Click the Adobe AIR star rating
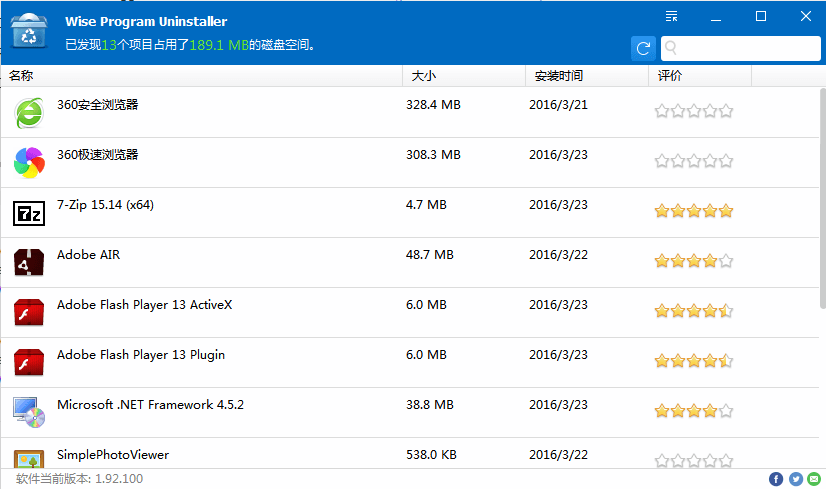 [x=694, y=261]
